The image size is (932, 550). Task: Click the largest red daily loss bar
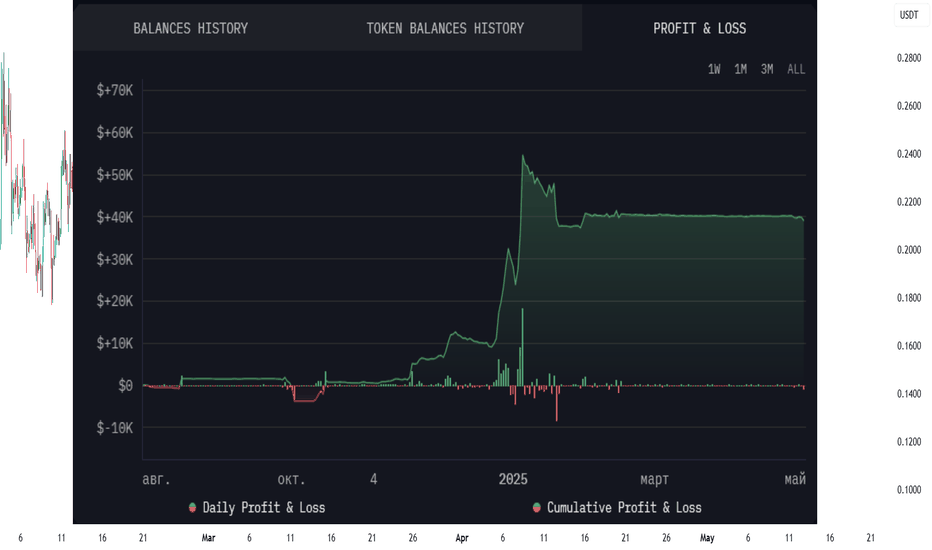click(x=557, y=403)
